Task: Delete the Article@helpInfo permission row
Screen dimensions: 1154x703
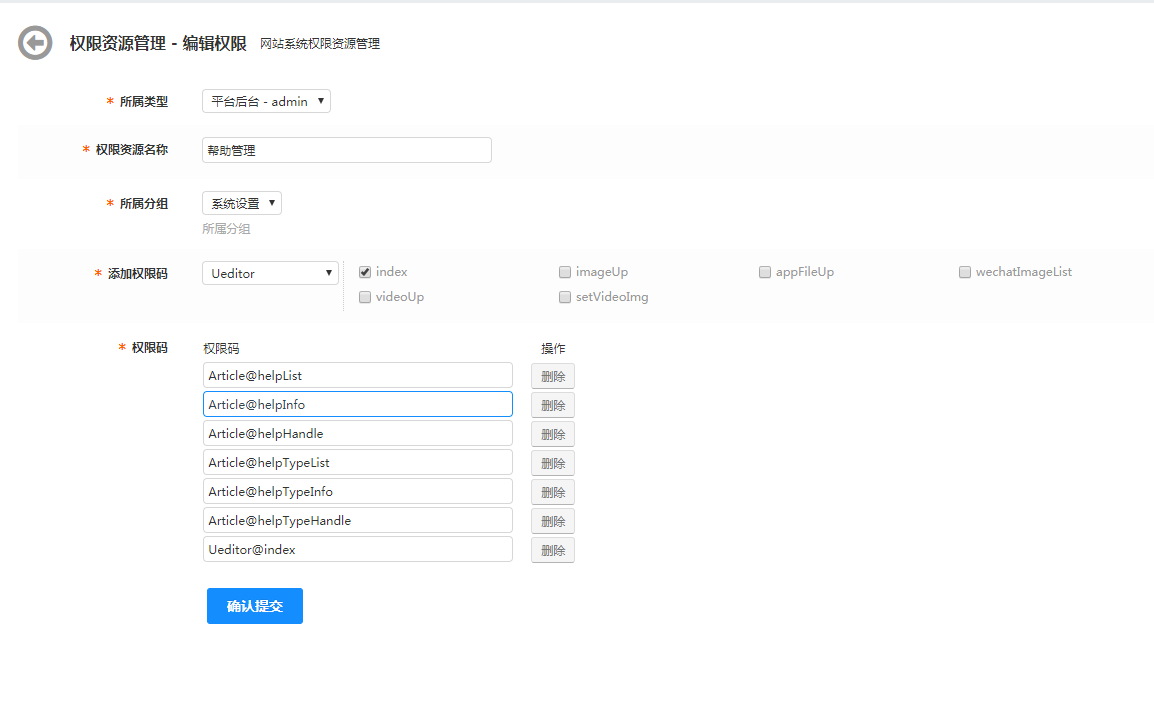Action: pos(553,406)
